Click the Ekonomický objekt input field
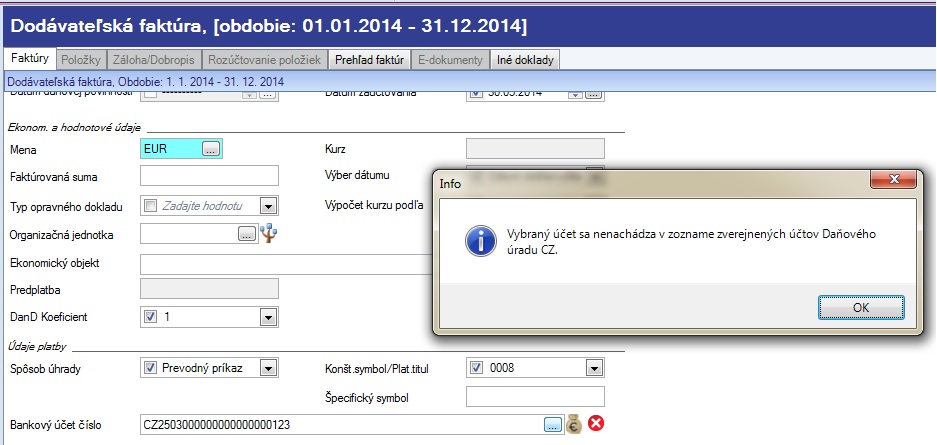This screenshot has height=445, width=937. tap(287, 264)
